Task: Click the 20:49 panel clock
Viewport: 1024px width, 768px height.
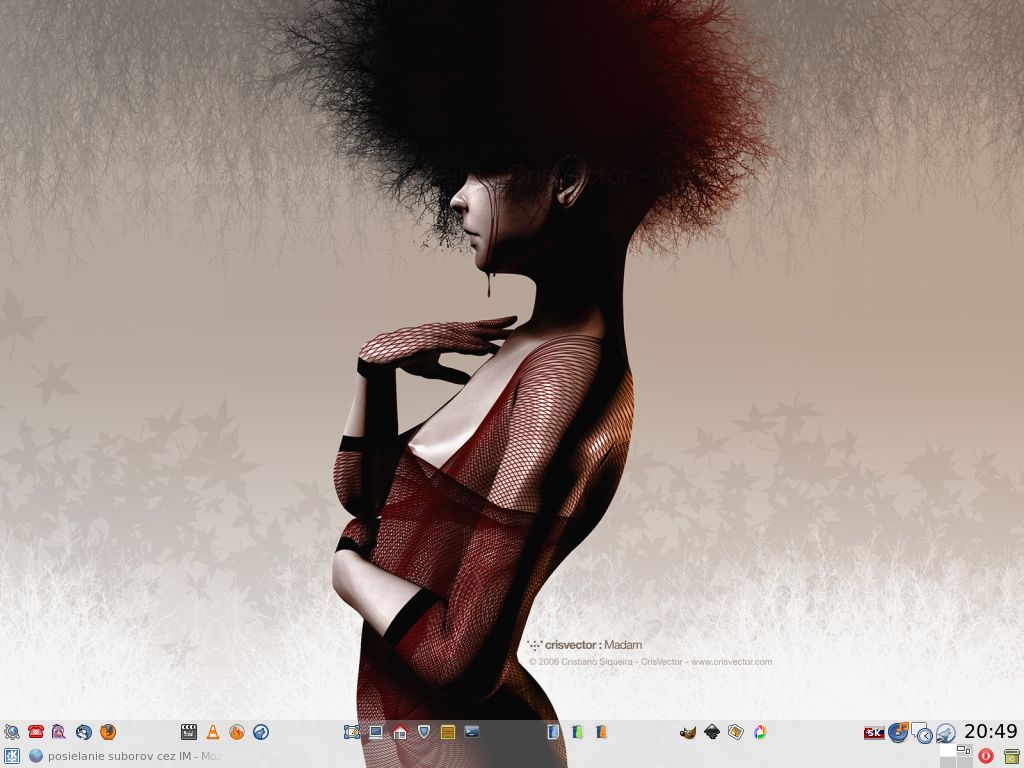Action: (991, 731)
